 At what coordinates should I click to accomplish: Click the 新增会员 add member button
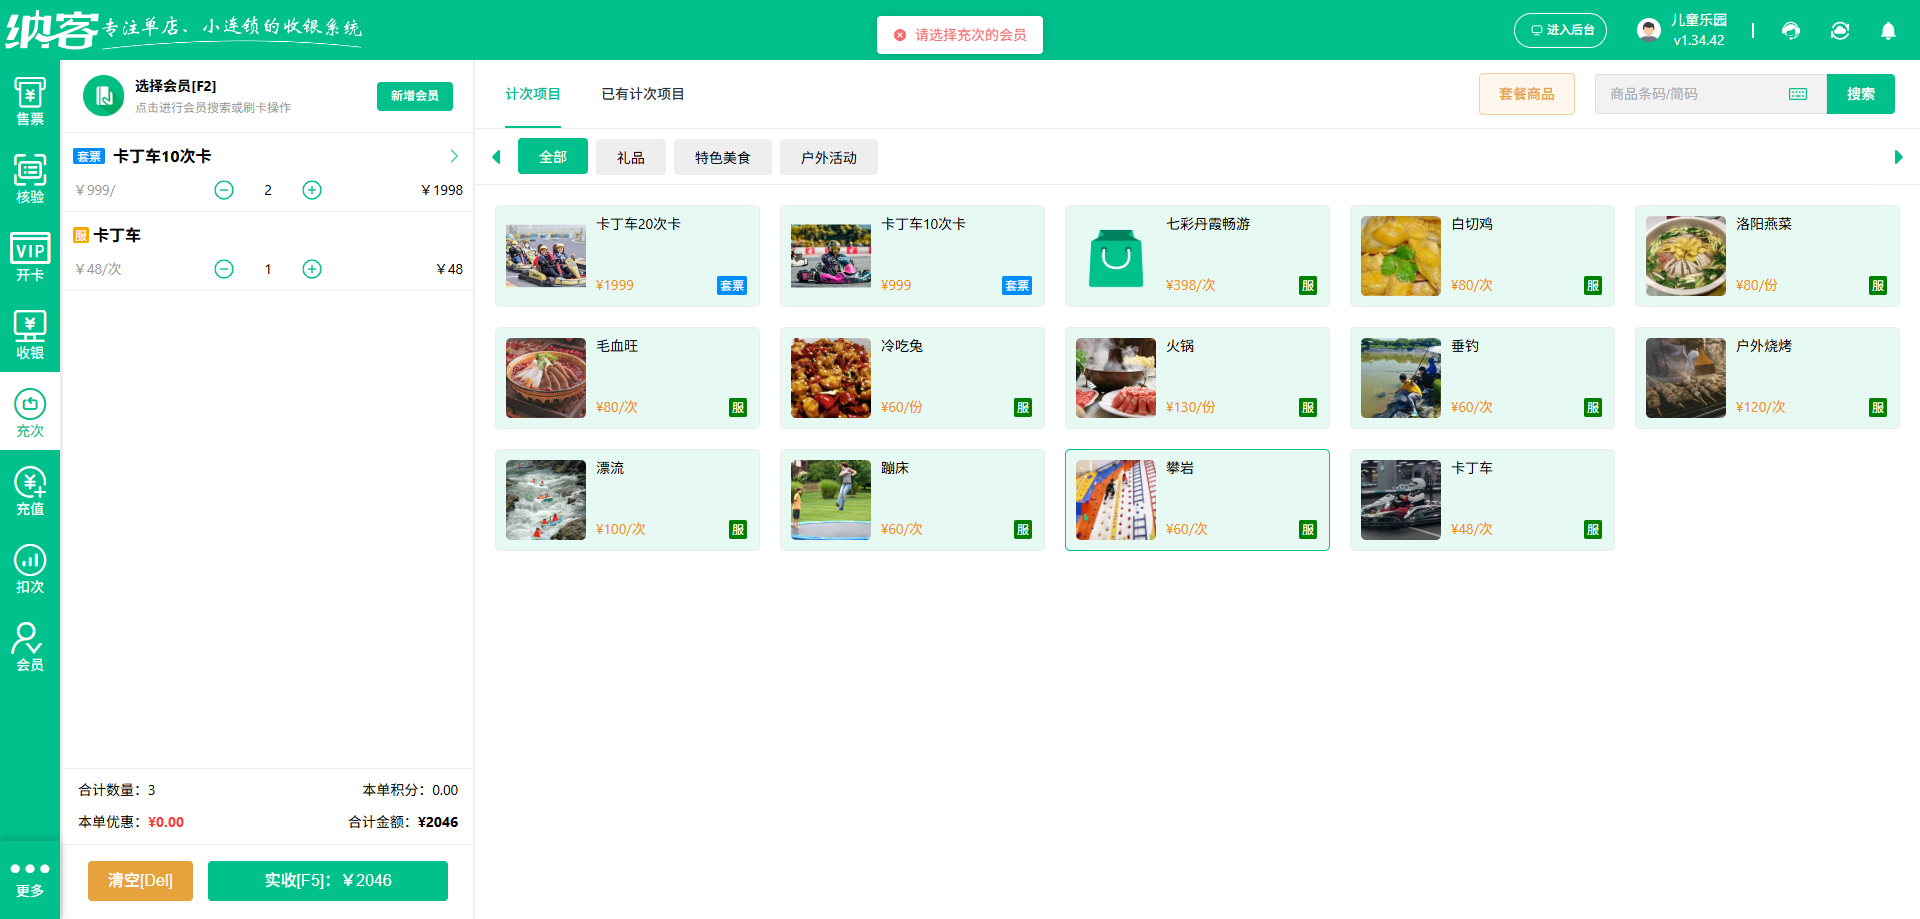click(414, 96)
